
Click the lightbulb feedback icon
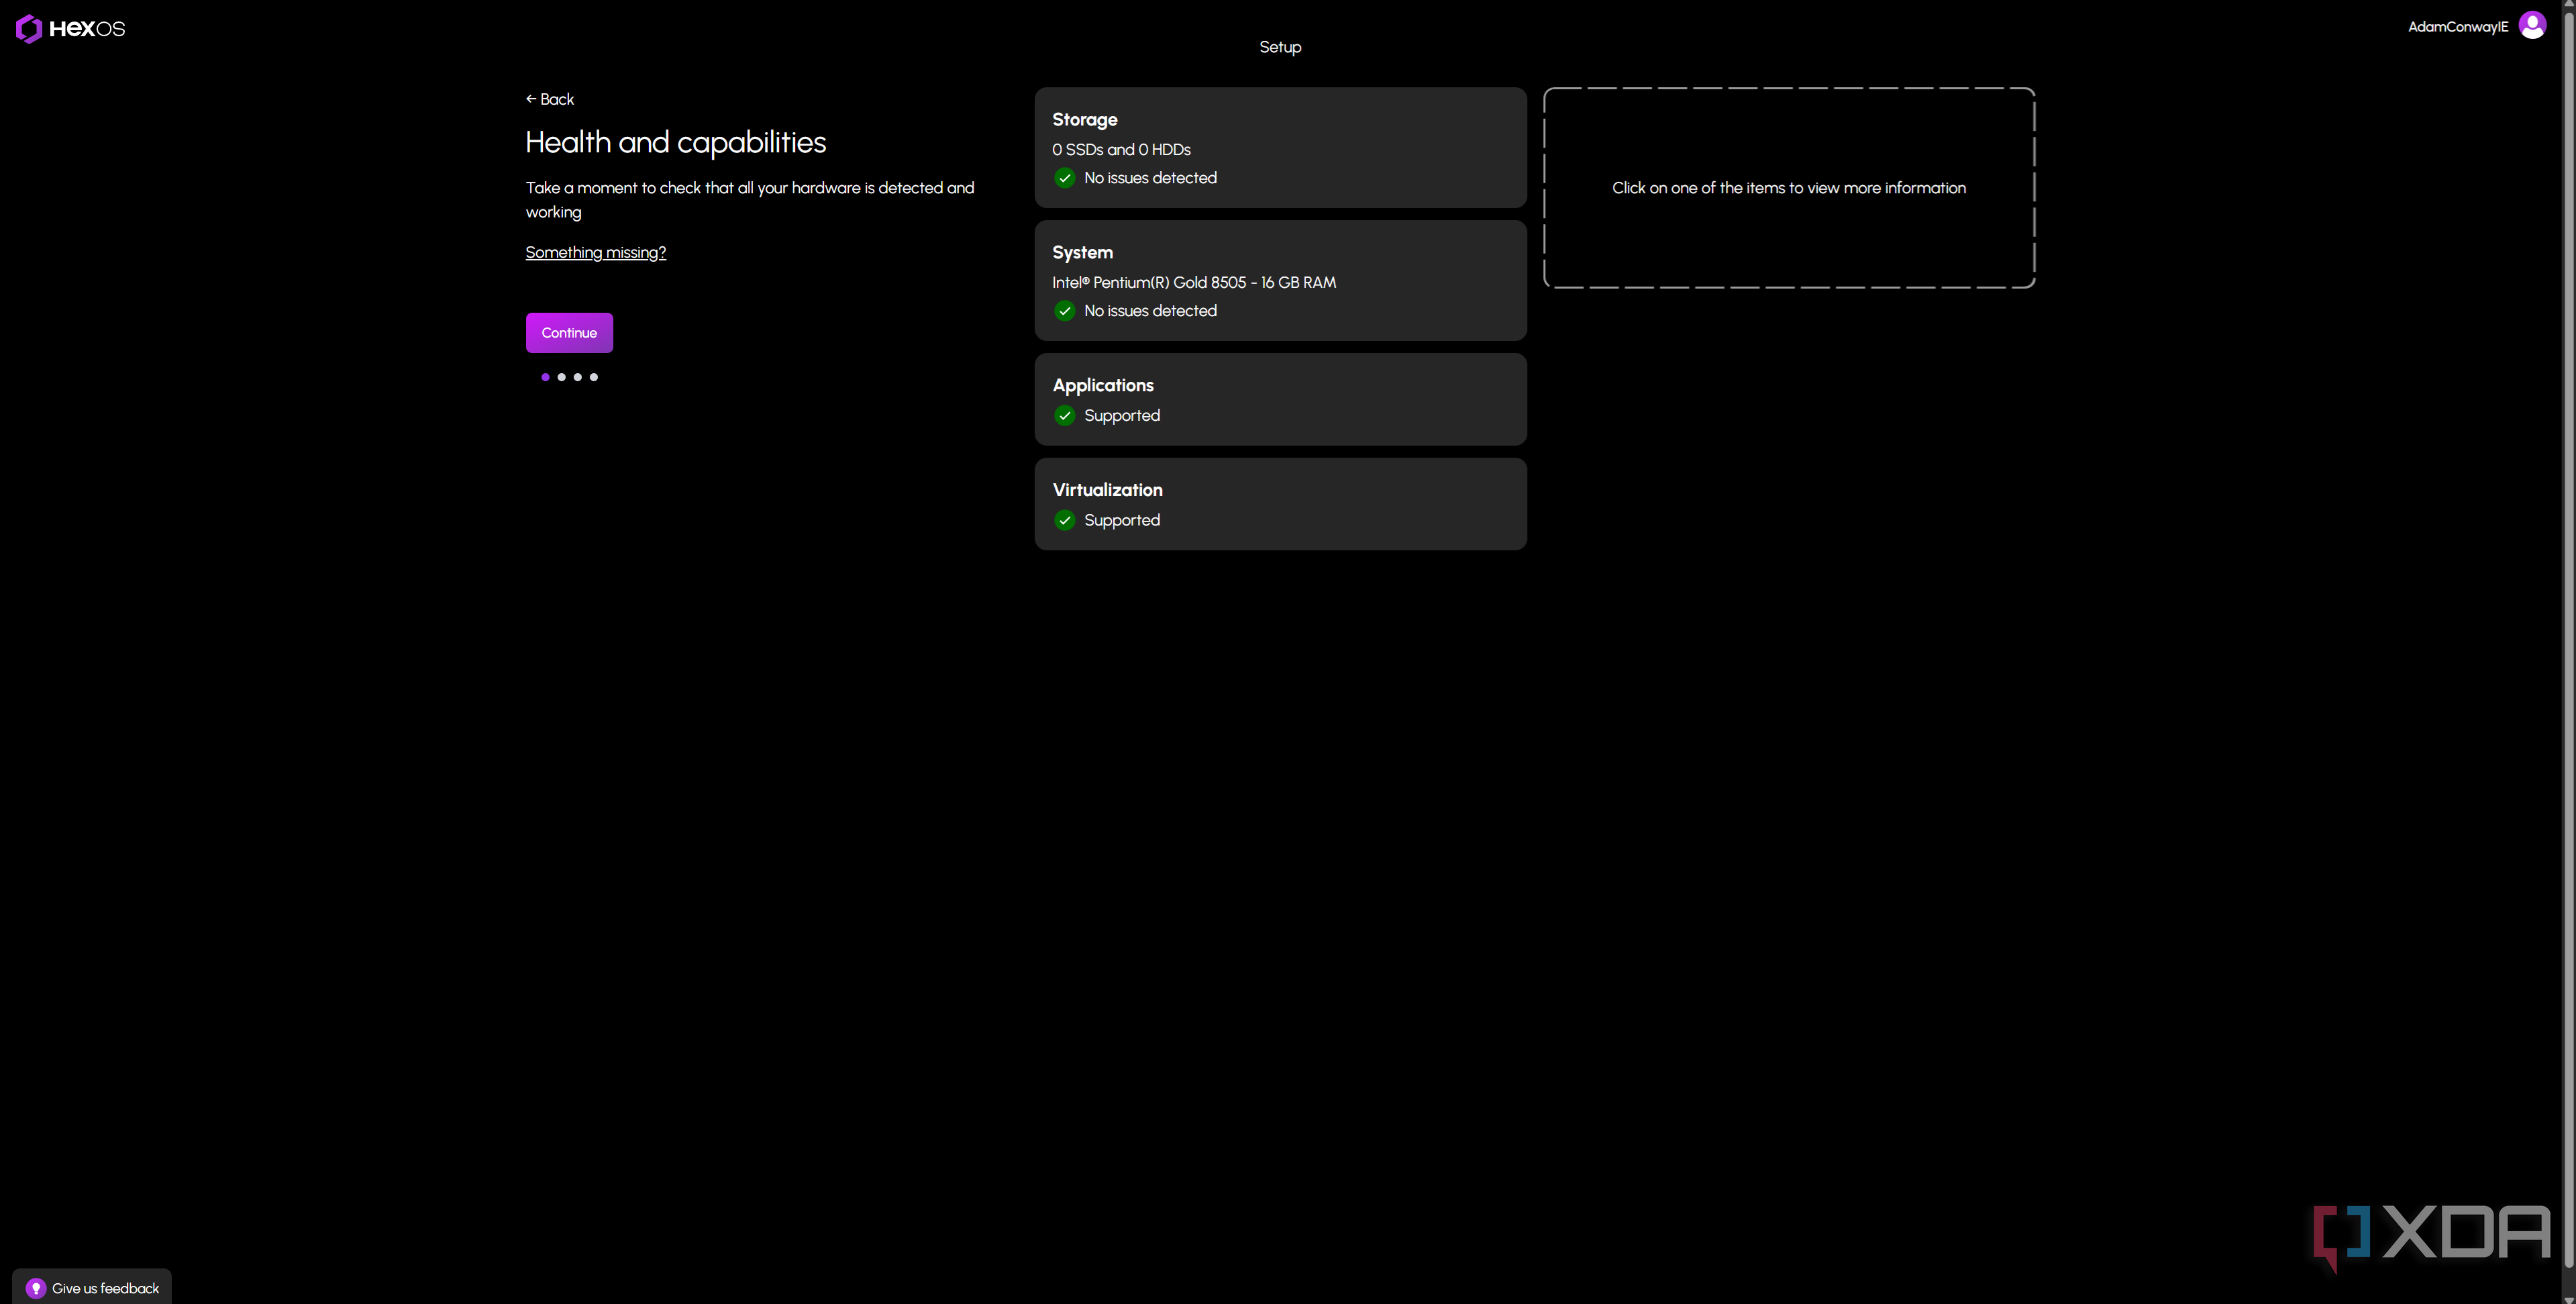36,1288
